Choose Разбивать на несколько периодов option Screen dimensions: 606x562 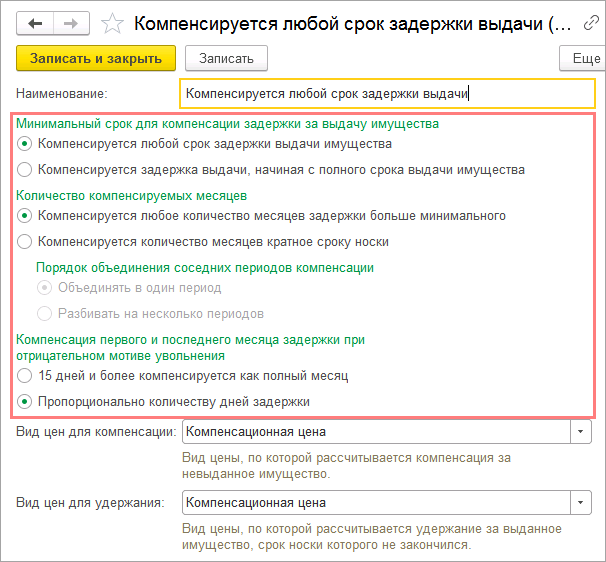click(150, 314)
